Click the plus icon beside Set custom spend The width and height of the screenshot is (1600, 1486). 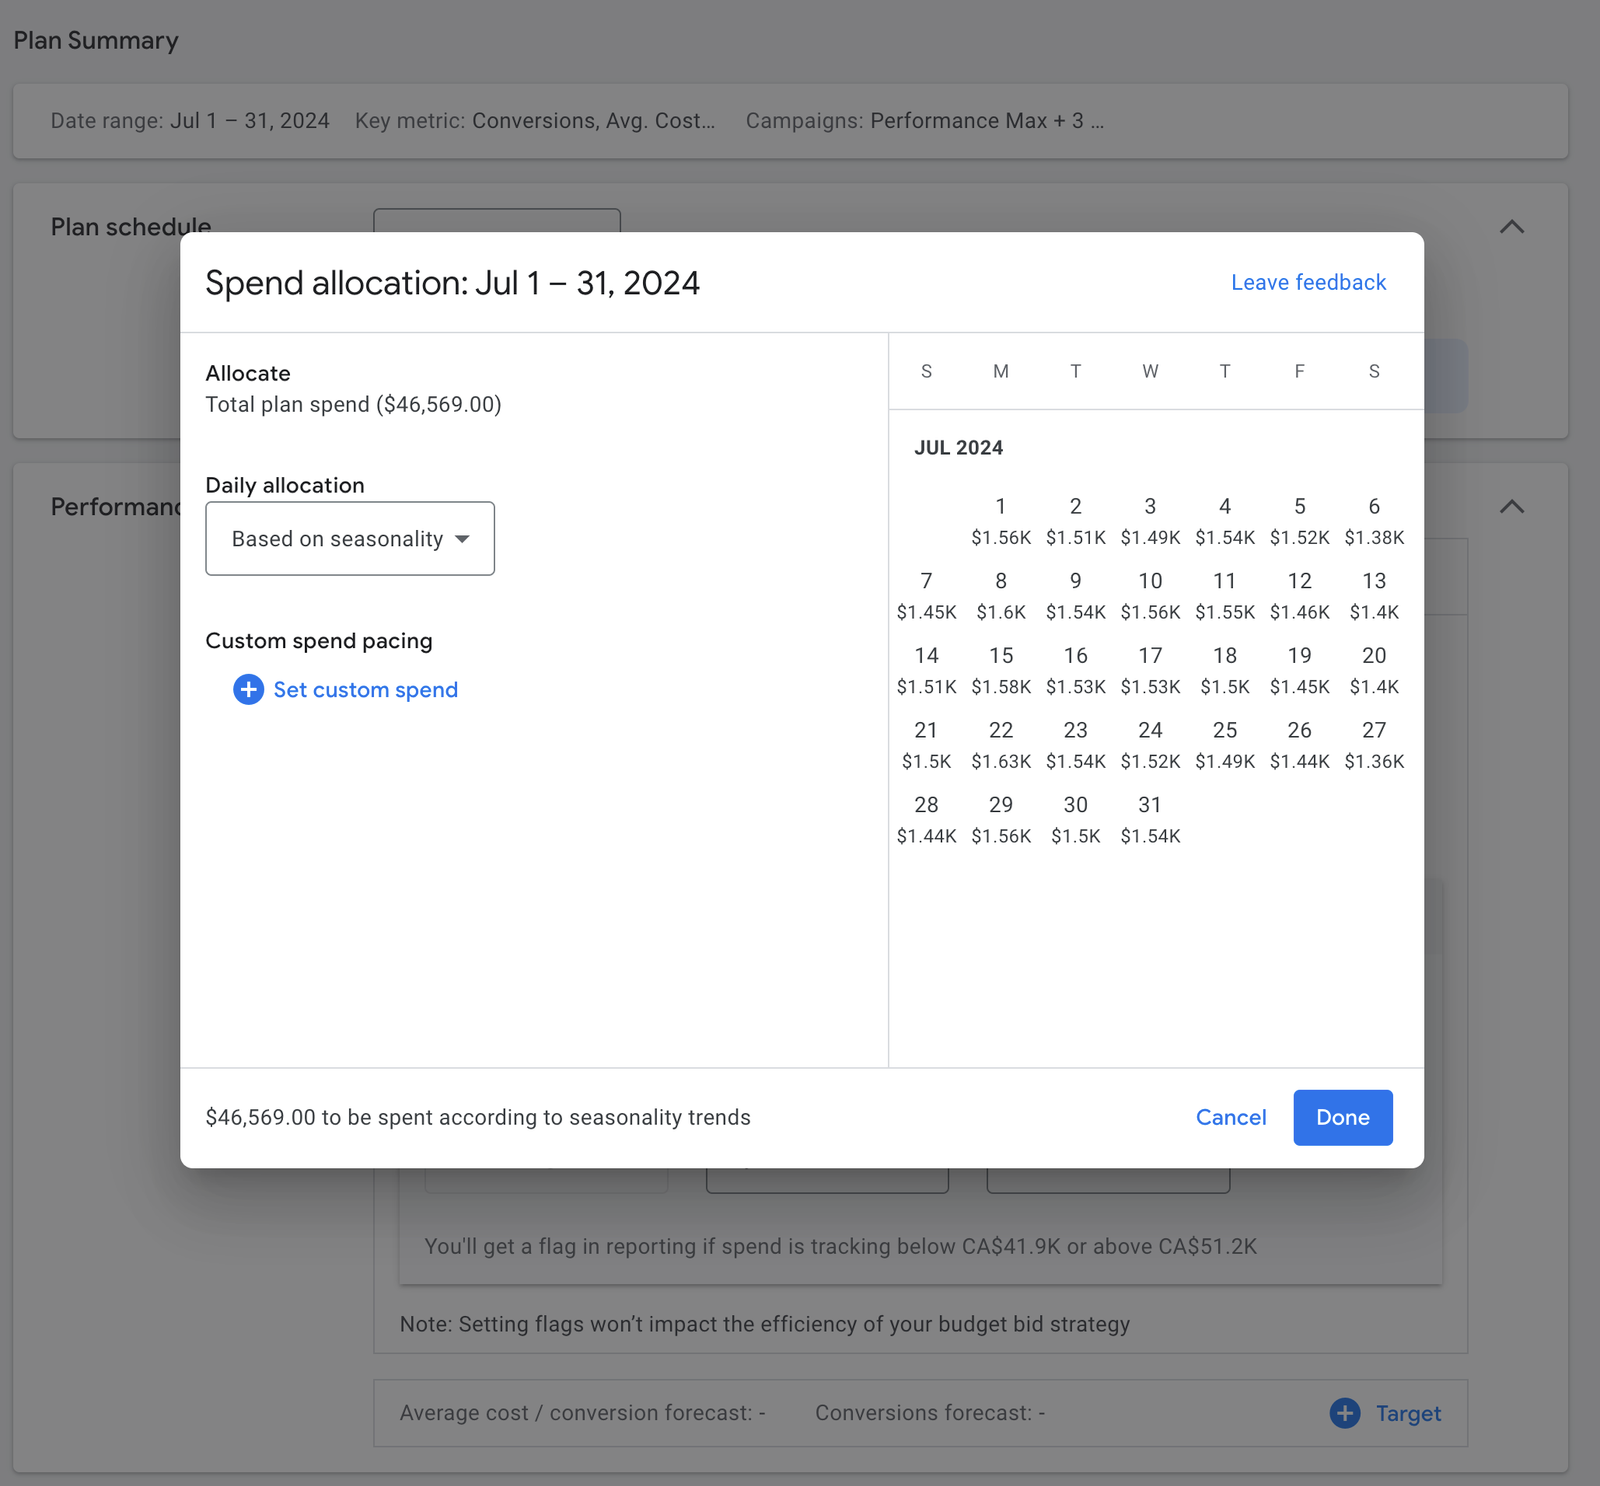point(248,690)
